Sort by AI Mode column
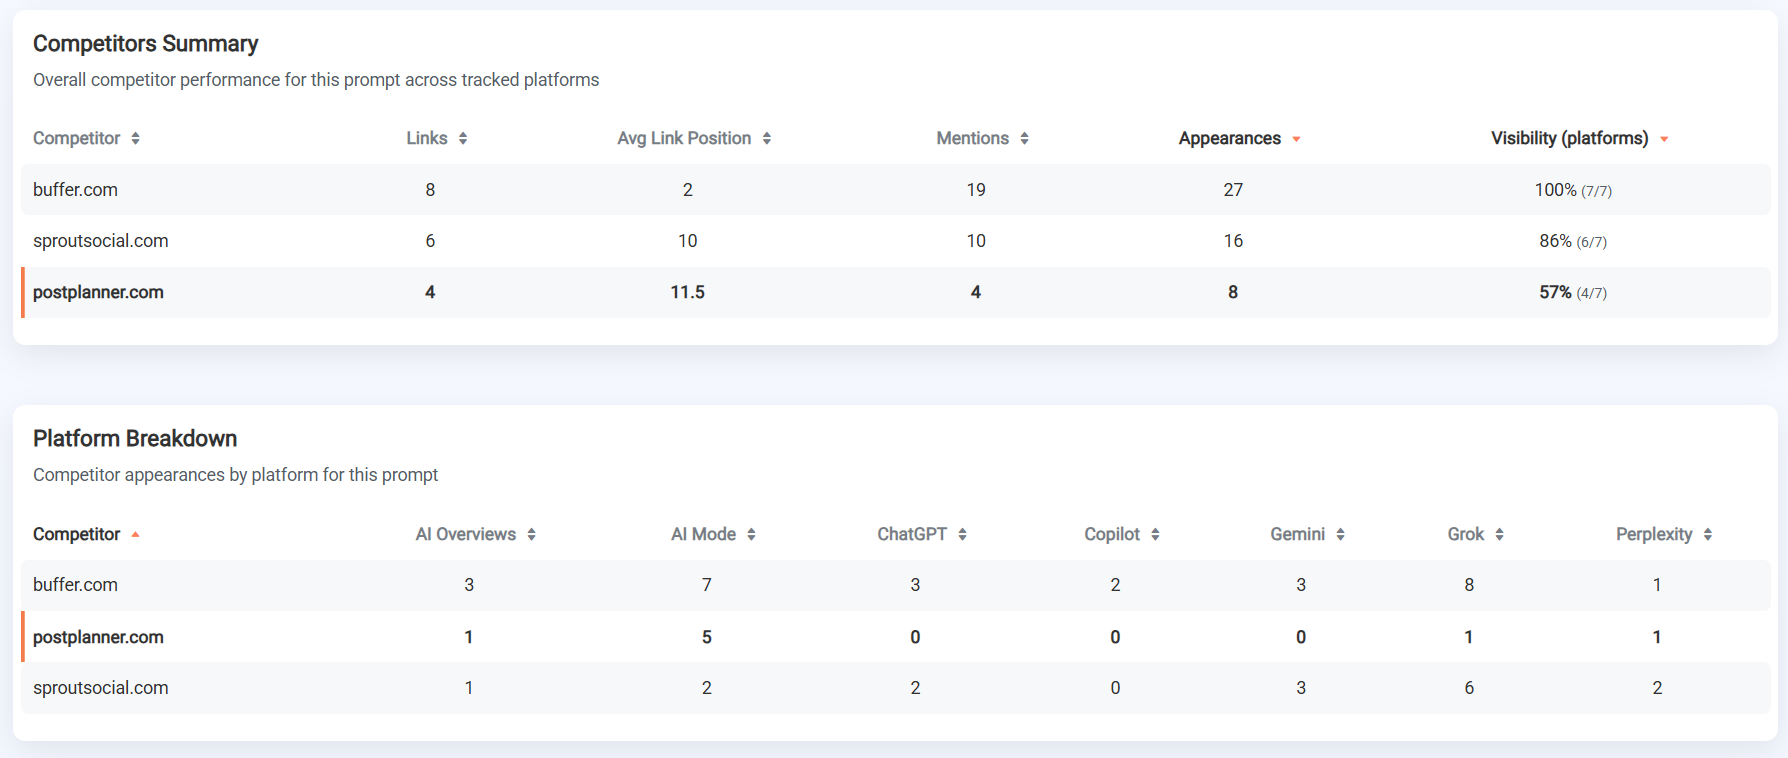 click(x=713, y=534)
